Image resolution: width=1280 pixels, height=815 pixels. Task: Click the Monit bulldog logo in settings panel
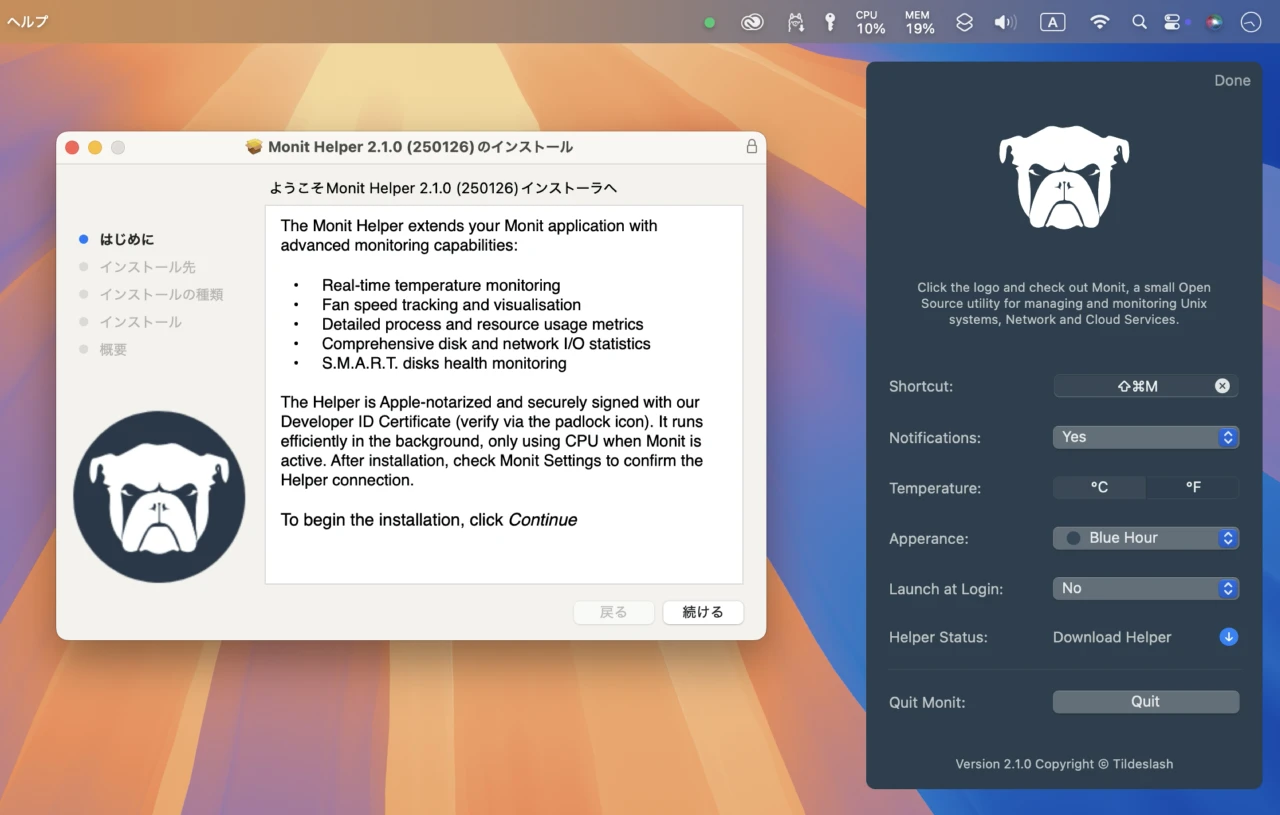(1064, 177)
